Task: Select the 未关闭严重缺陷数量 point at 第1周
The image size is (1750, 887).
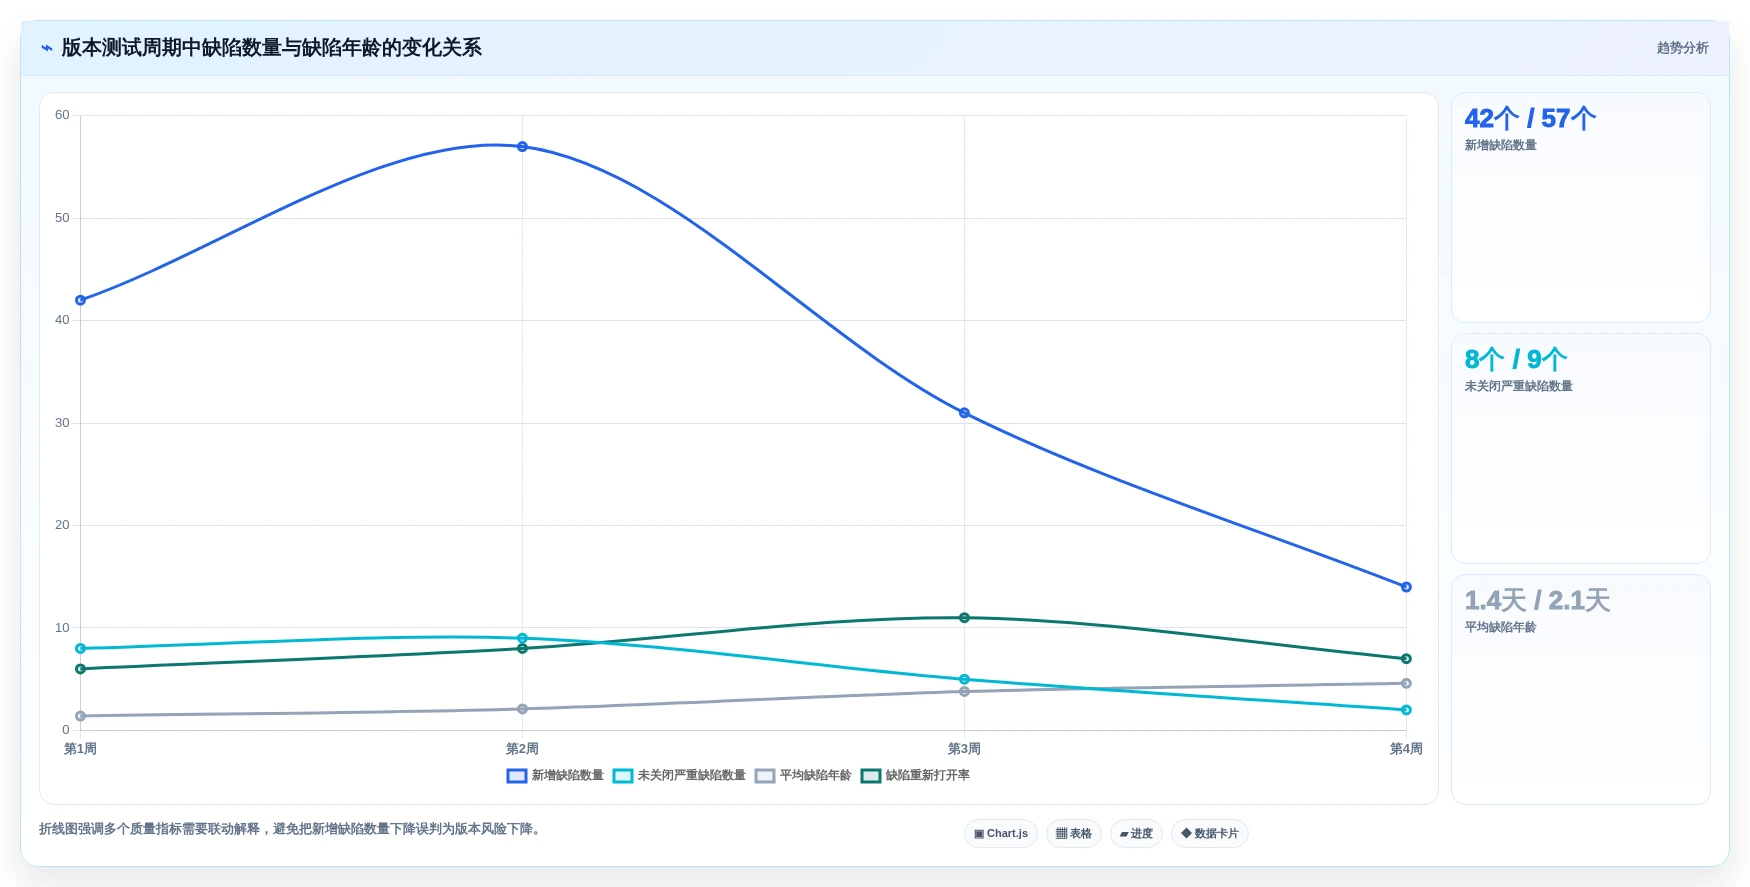Action: tap(80, 649)
